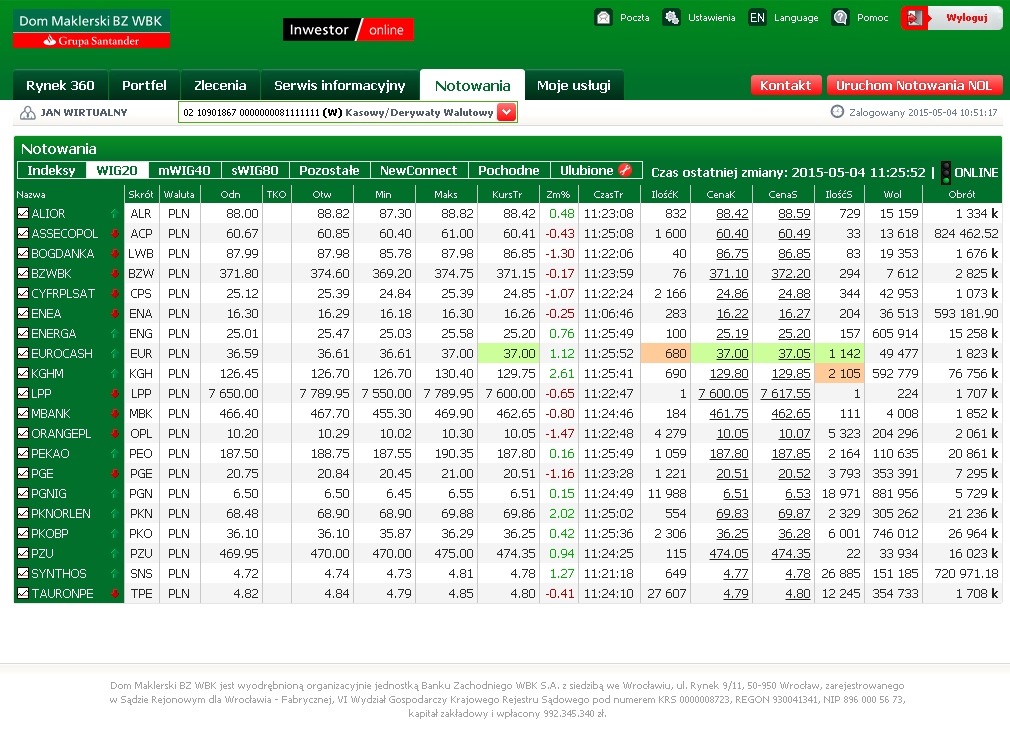Sort by the Nazwa column header
This screenshot has height=729, width=1010.
point(31,194)
